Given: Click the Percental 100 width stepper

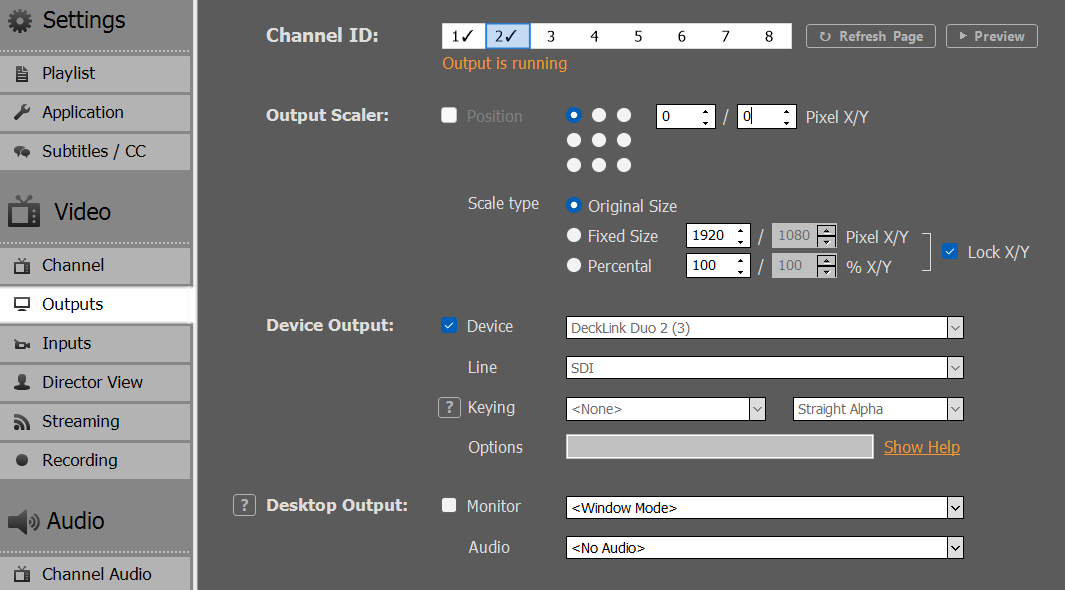Looking at the screenshot, I should (740, 265).
